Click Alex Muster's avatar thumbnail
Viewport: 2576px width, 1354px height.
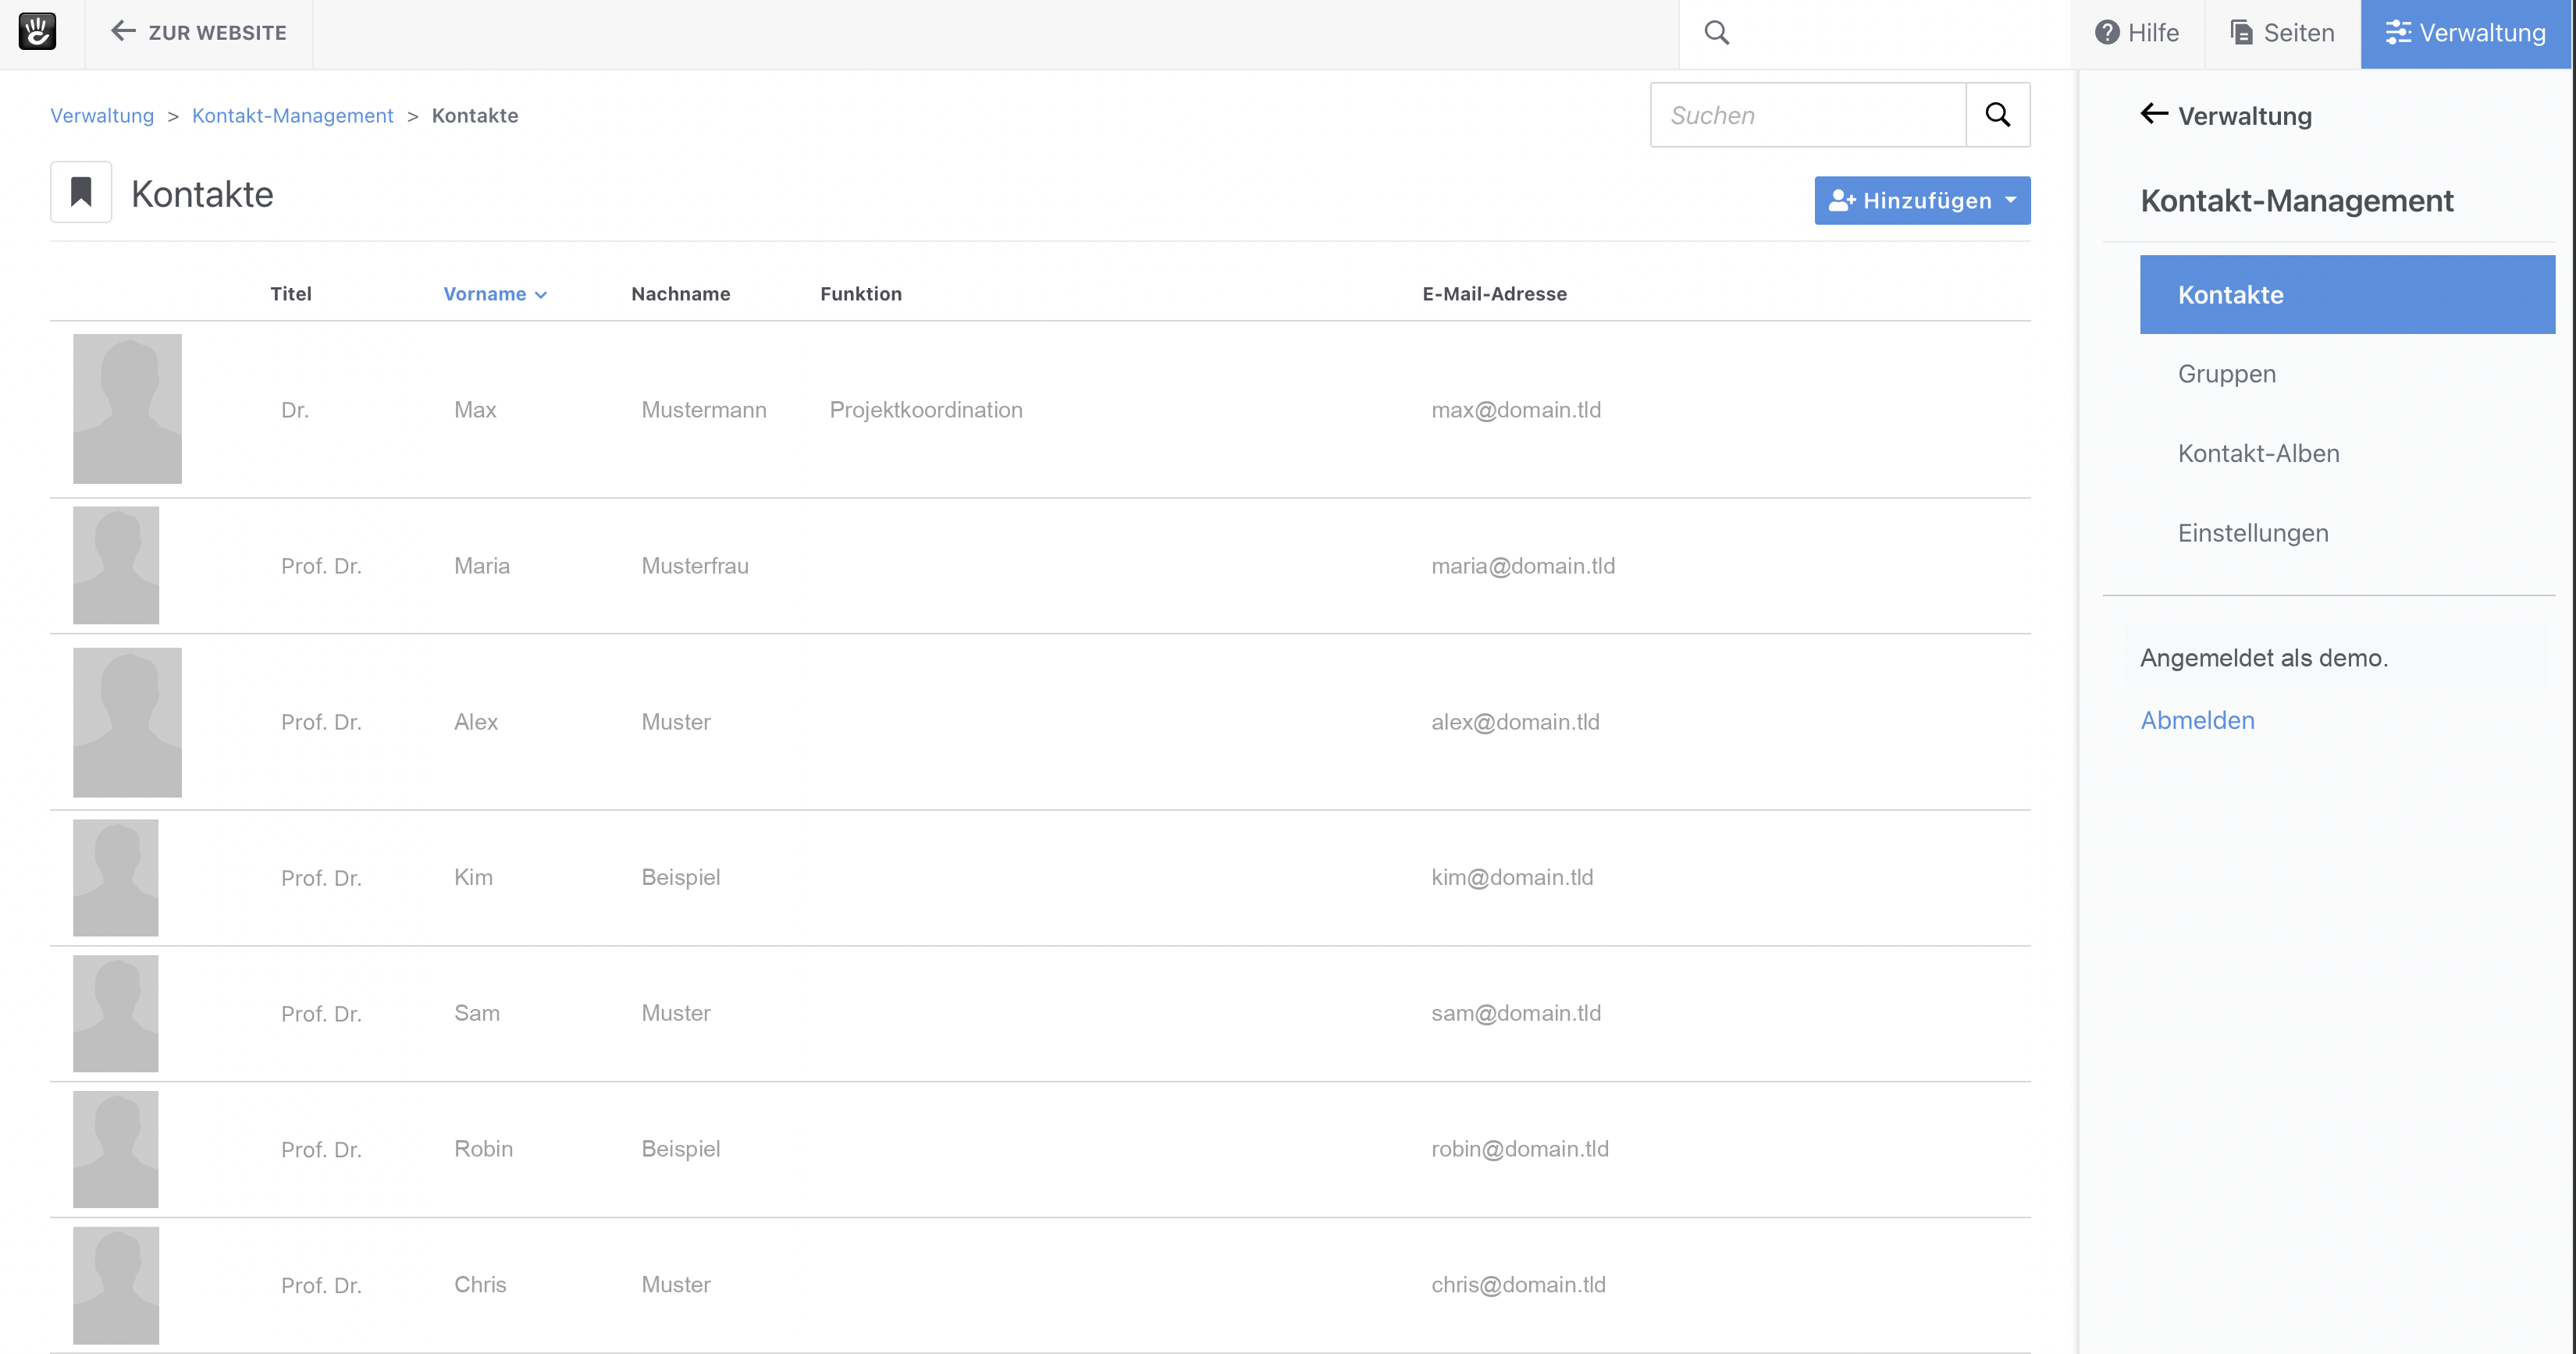[127, 722]
